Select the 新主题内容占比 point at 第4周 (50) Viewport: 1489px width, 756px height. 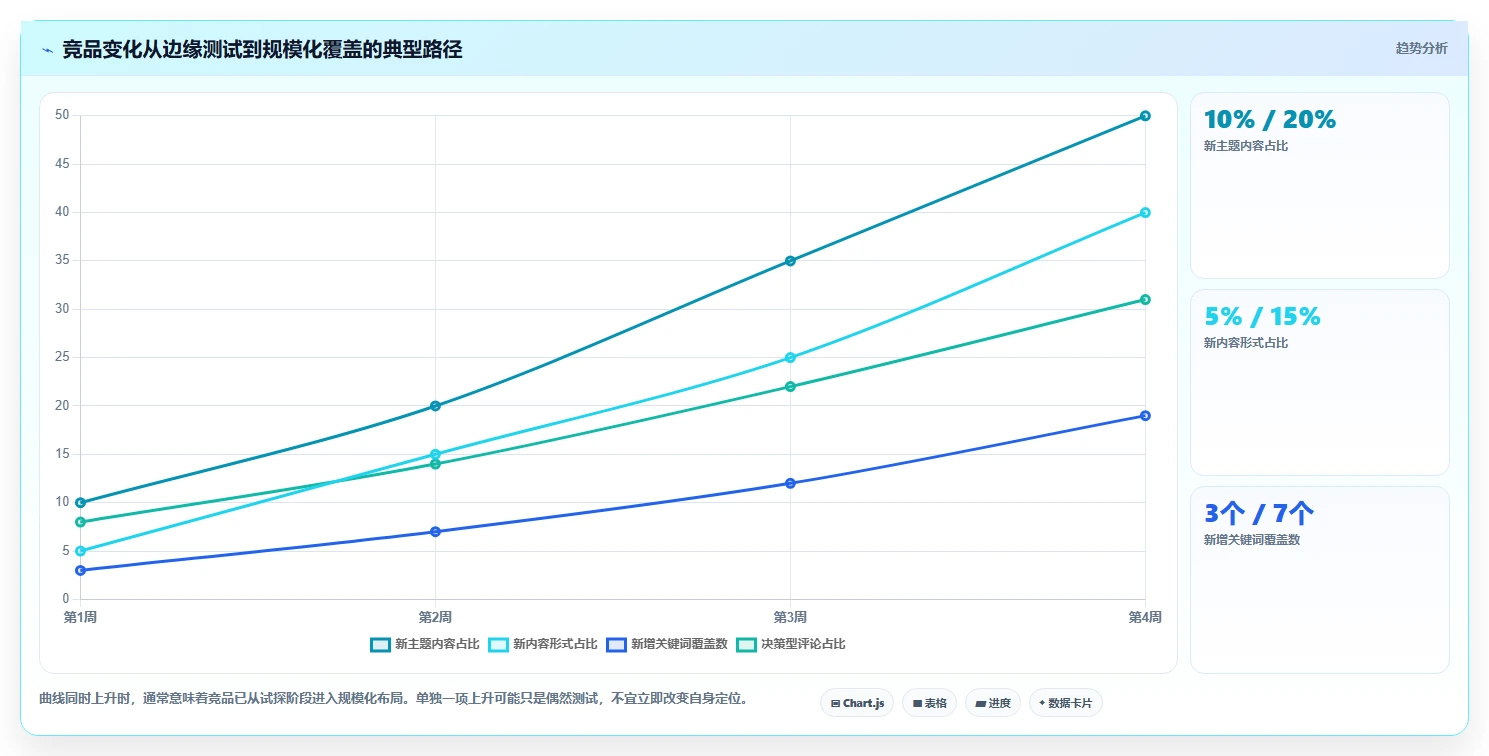coord(1145,116)
